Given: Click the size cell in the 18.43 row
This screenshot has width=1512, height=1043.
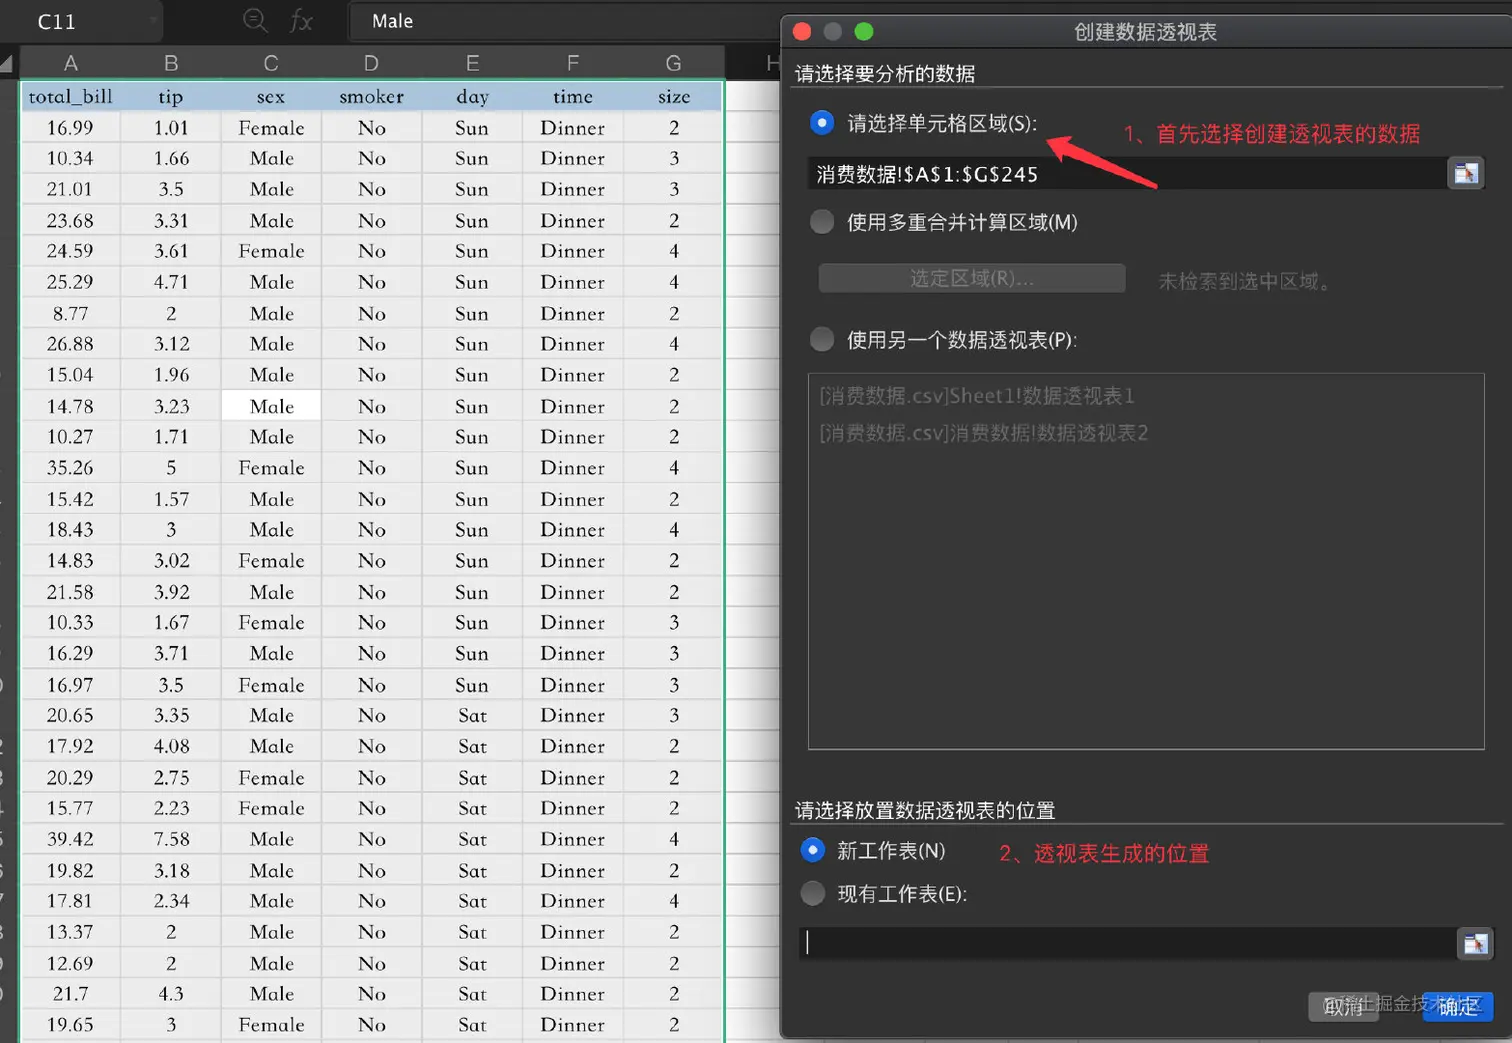Looking at the screenshot, I should (673, 530).
